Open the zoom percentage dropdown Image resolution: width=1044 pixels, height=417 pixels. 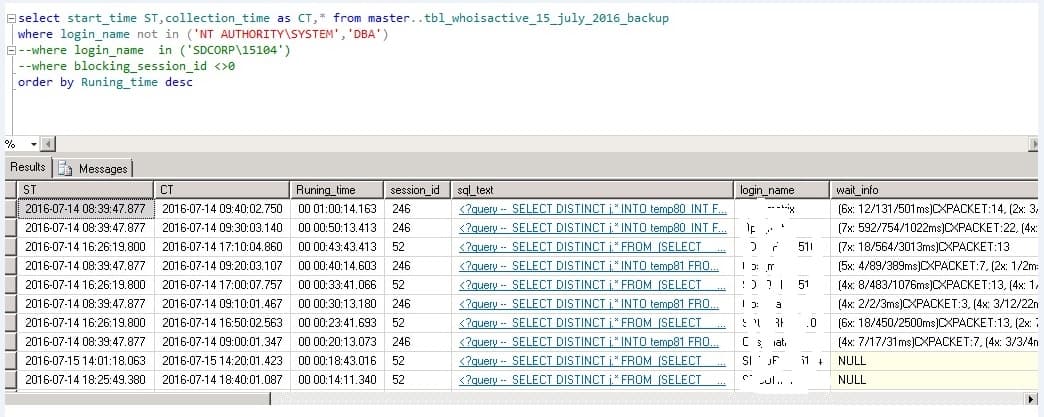click(x=33, y=144)
